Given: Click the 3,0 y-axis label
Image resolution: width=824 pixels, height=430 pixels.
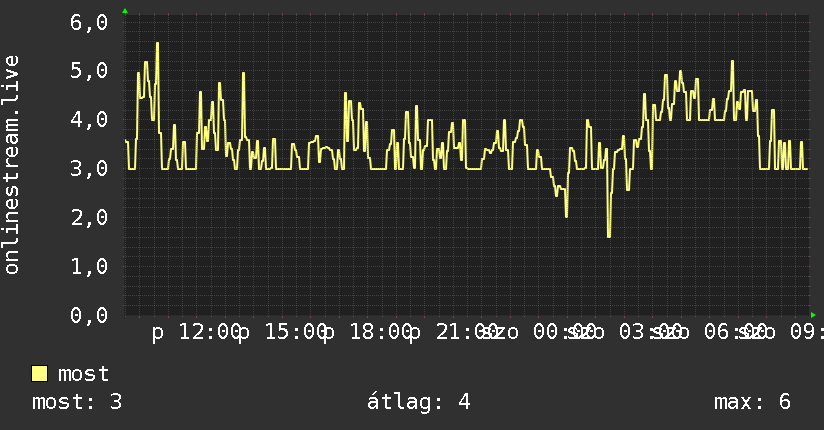Looking at the screenshot, I should point(89,169).
